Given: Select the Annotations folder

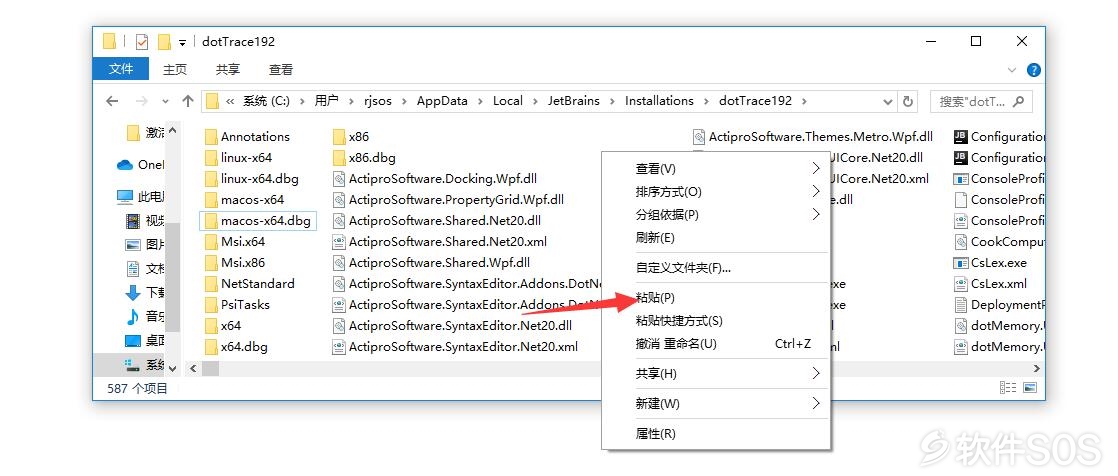Looking at the screenshot, I should tap(247, 137).
